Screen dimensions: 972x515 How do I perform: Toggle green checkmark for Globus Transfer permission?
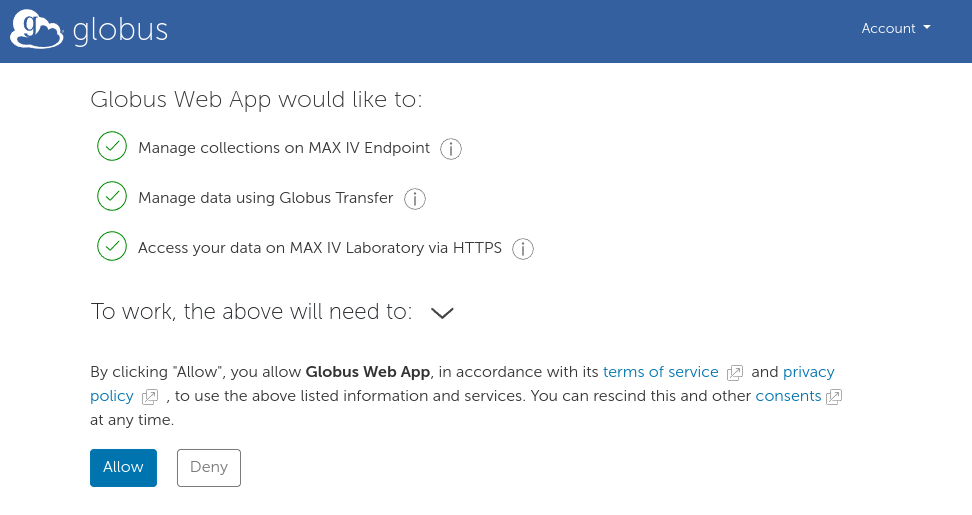112,197
